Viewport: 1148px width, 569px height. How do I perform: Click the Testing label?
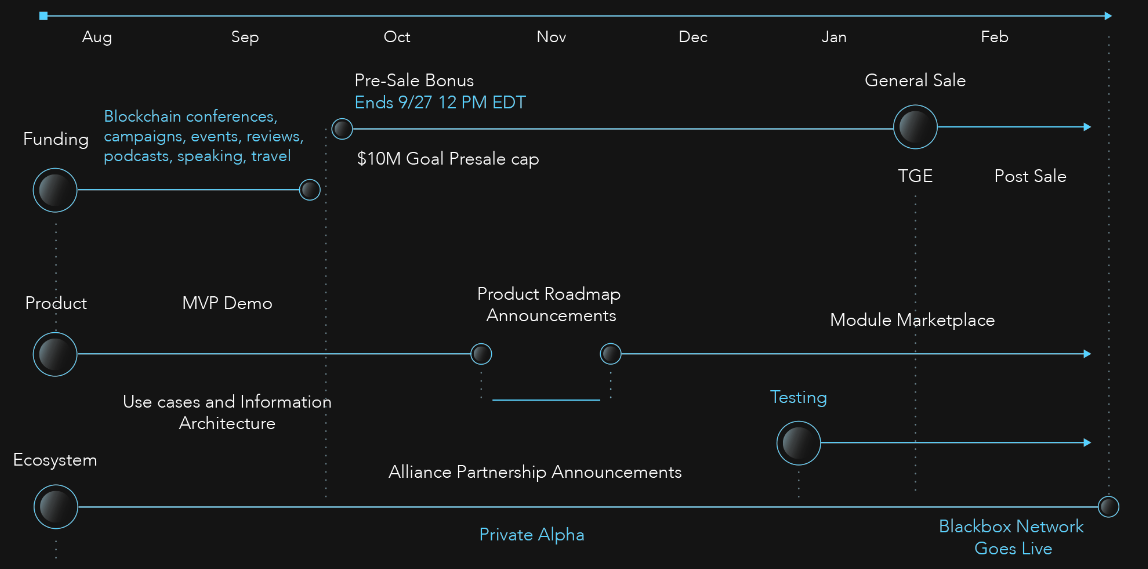coord(798,397)
